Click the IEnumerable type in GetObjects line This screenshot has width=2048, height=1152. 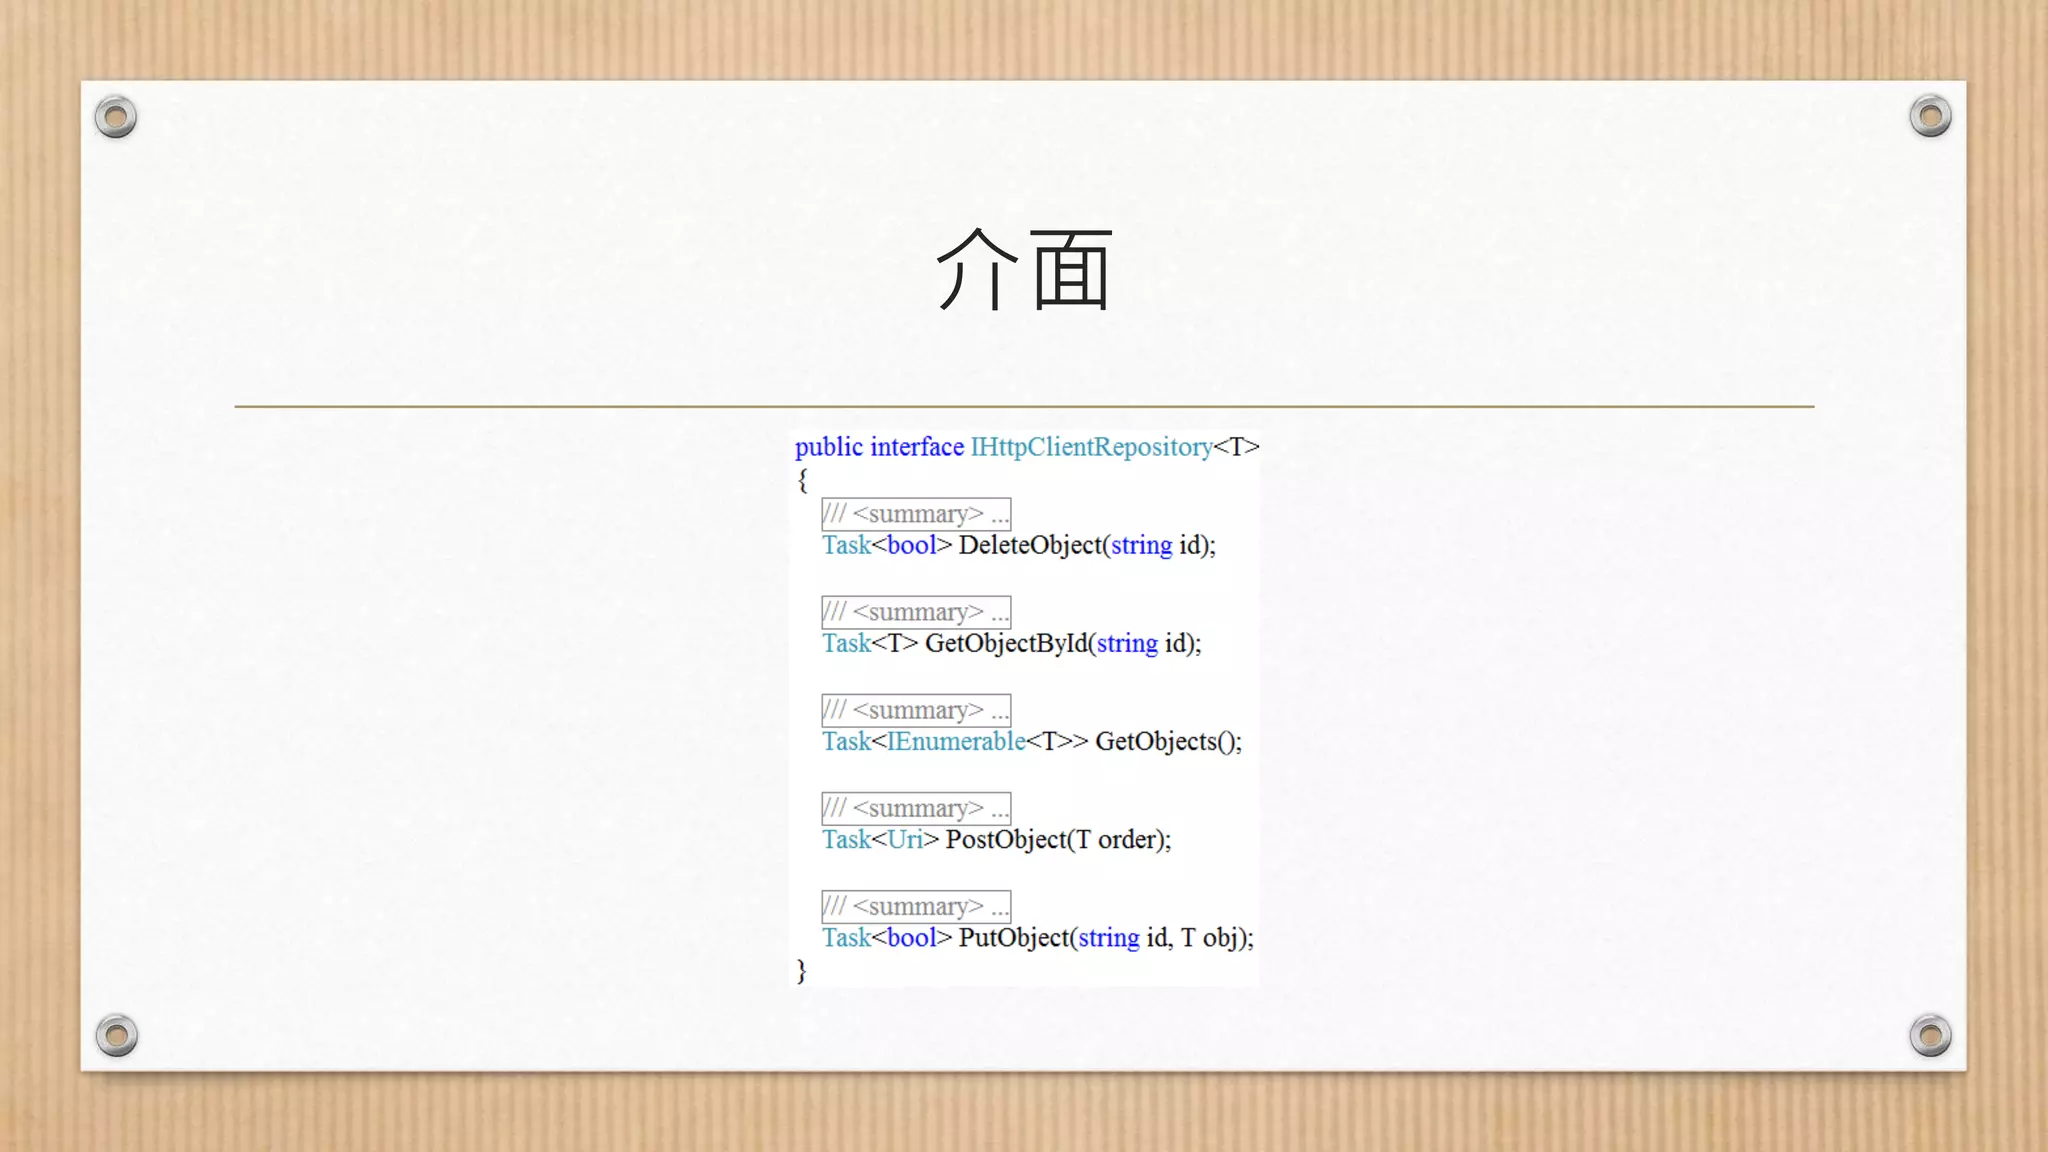pyautogui.click(x=956, y=741)
